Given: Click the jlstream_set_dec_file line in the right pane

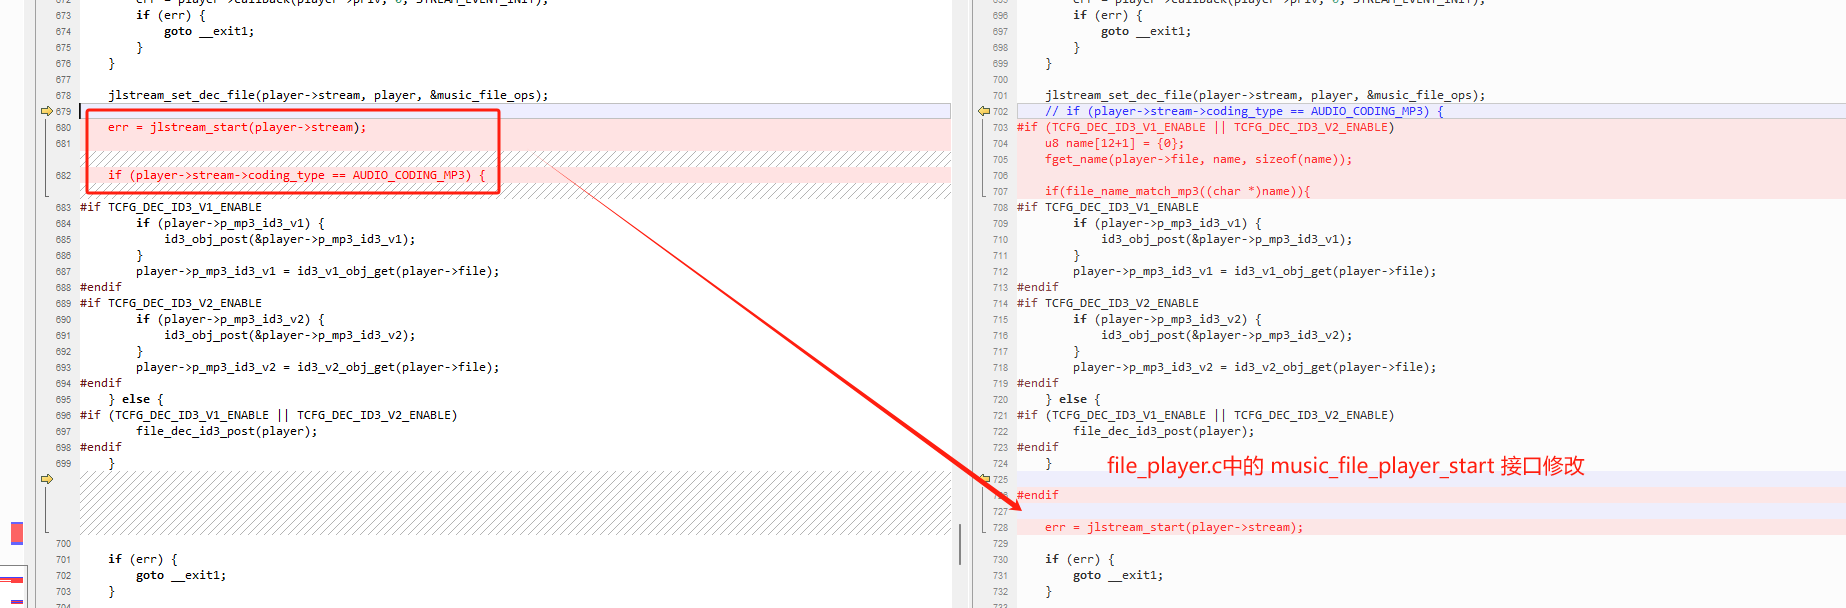Looking at the screenshot, I should click(x=1265, y=95).
